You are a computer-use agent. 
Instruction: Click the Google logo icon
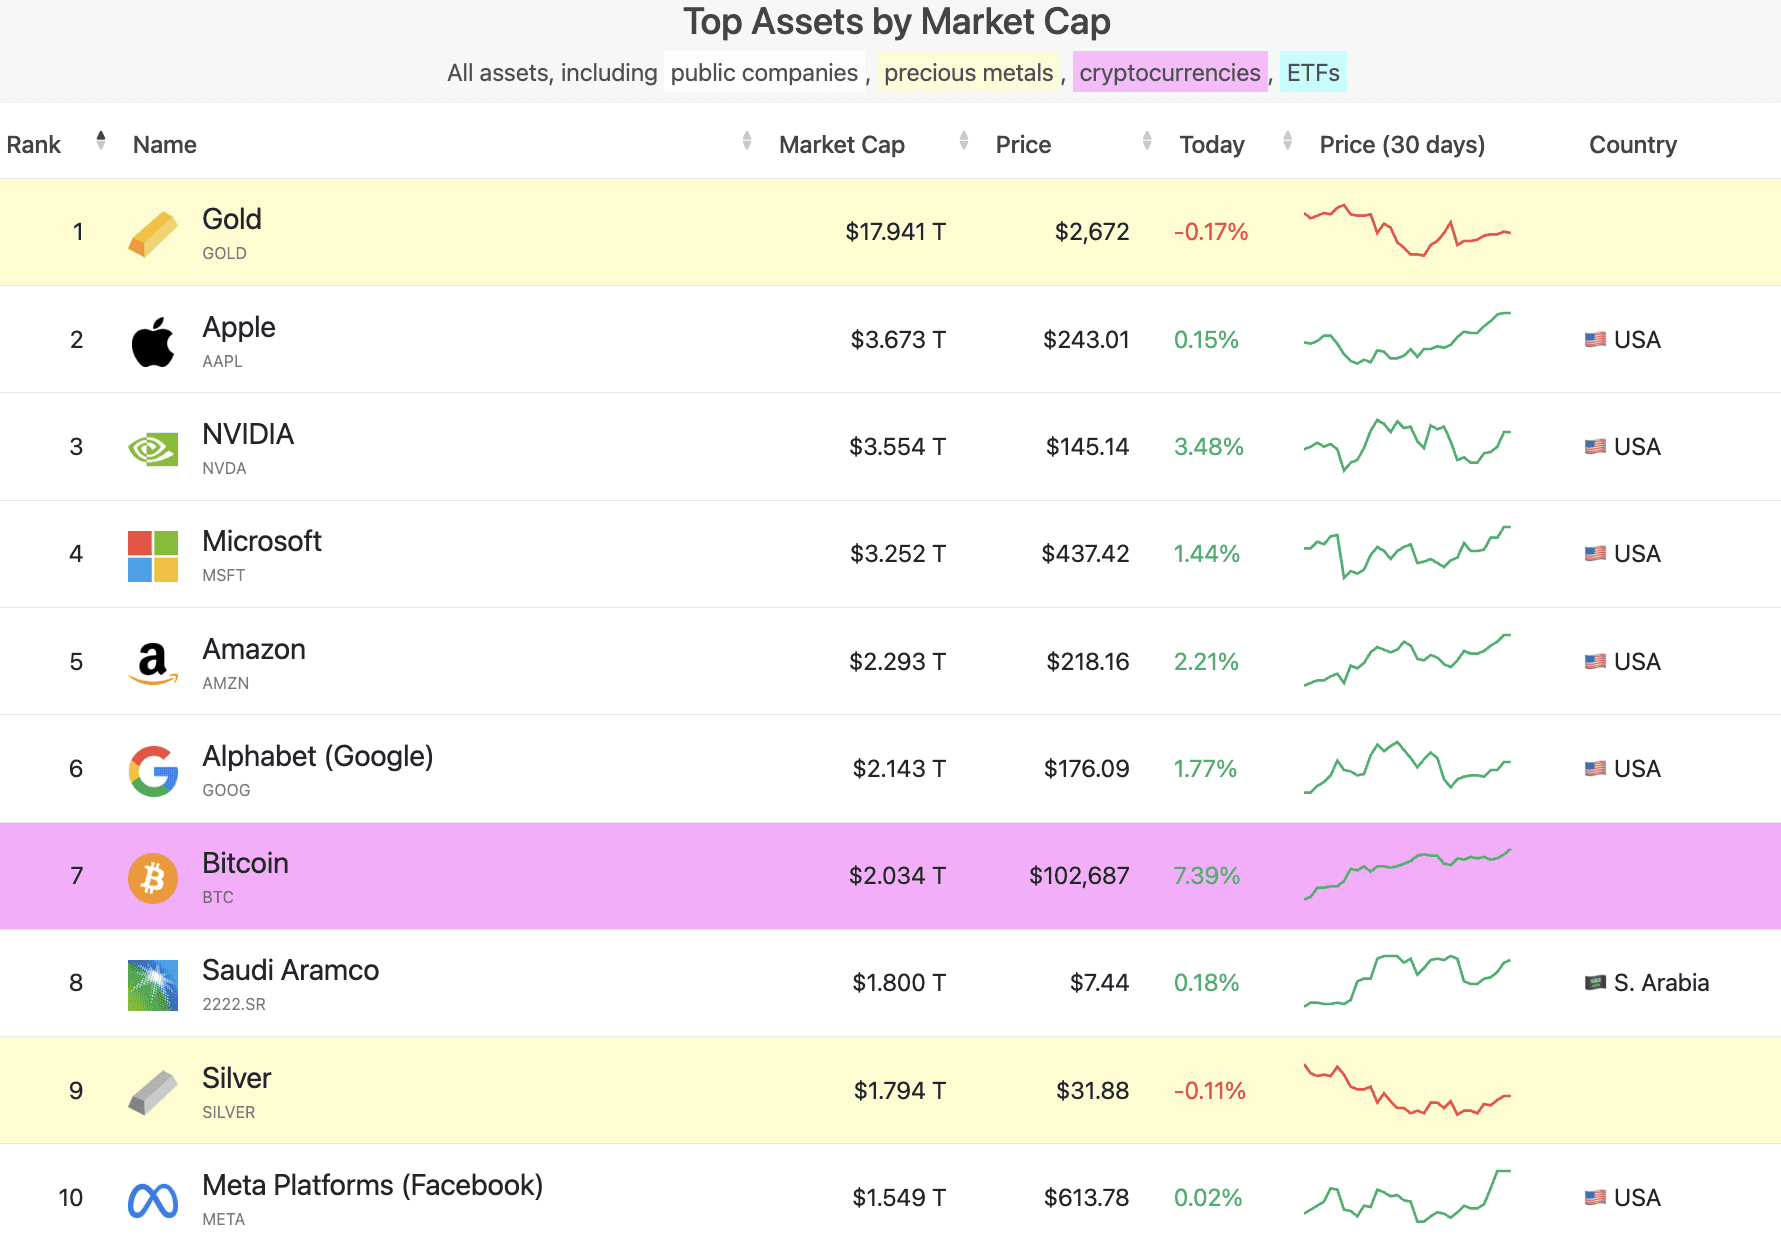click(153, 770)
